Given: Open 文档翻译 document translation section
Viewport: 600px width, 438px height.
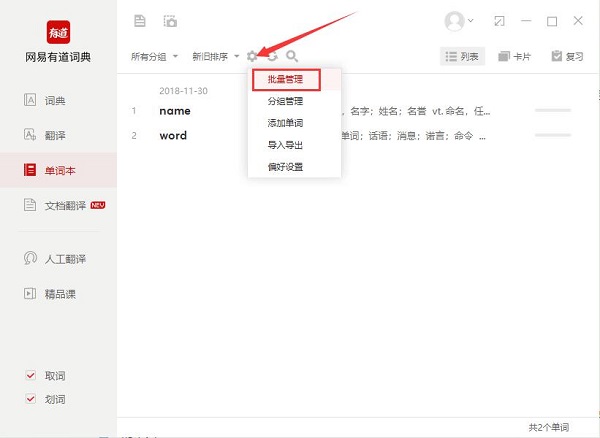Looking at the screenshot, I should (64, 205).
